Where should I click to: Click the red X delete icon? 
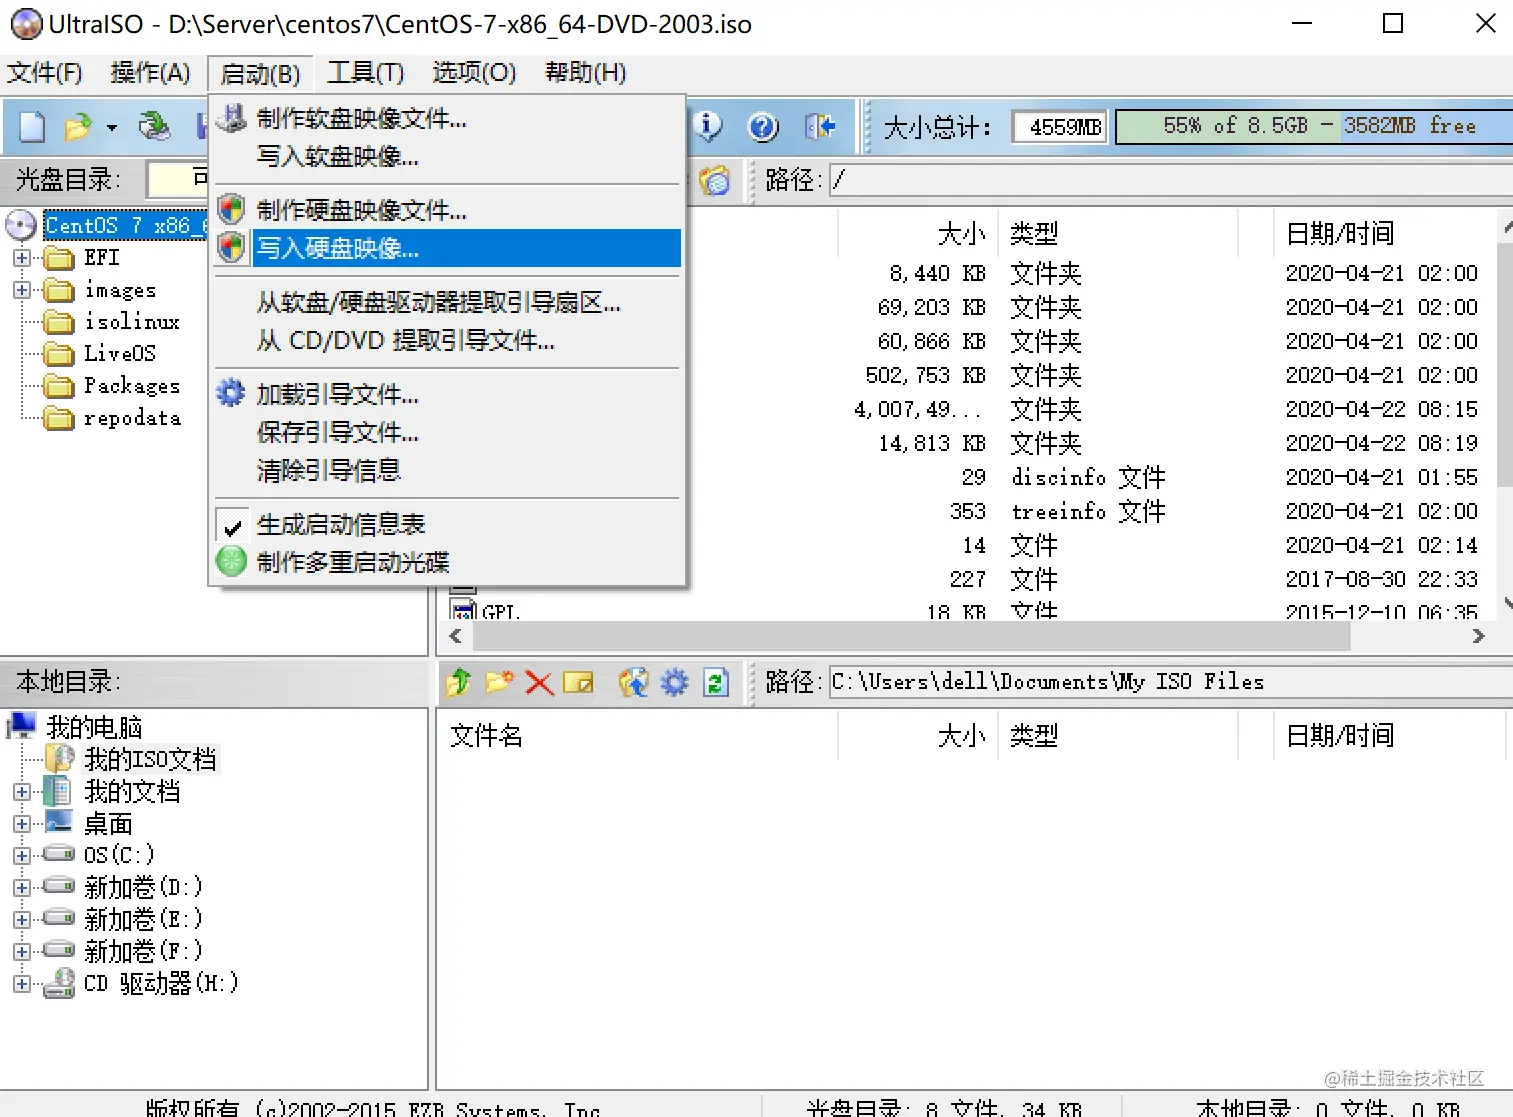click(539, 683)
